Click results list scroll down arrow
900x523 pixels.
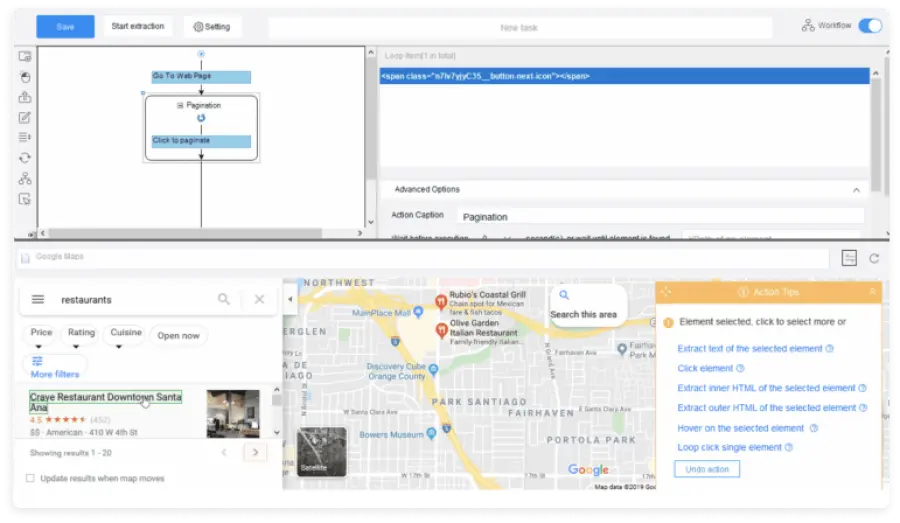coord(277,433)
